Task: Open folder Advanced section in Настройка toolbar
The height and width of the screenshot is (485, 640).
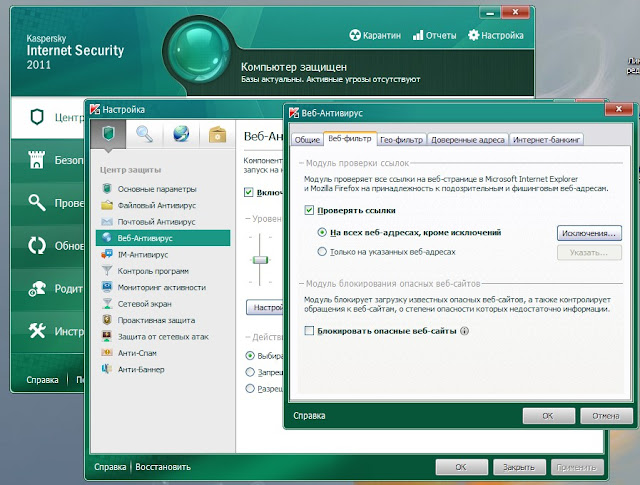Action: [x=218, y=133]
